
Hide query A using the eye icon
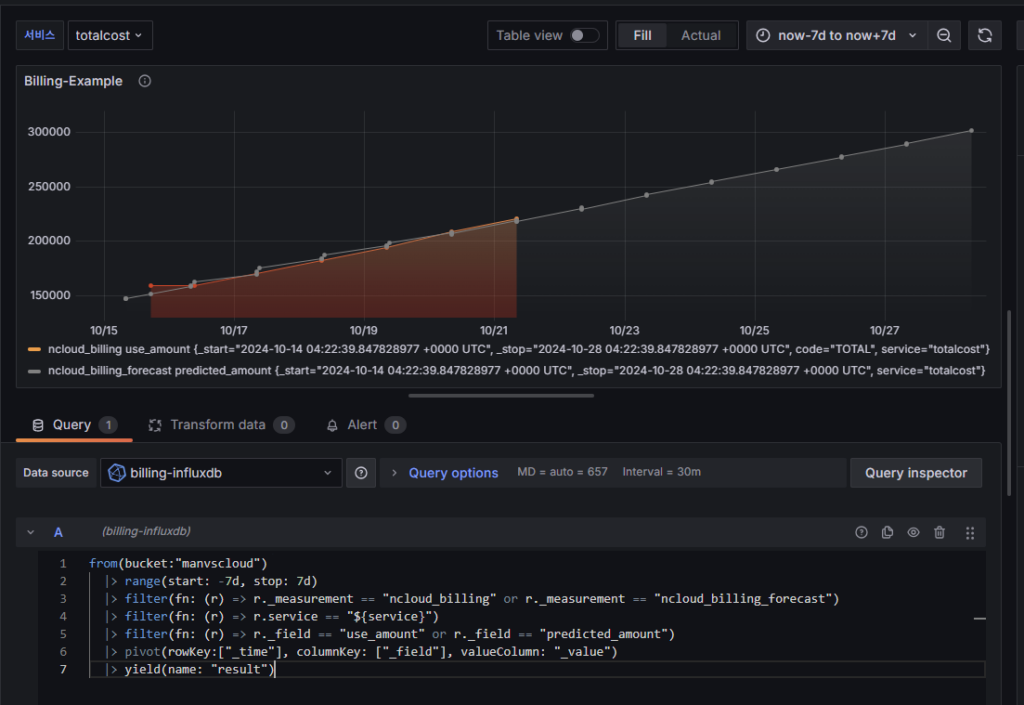coord(913,533)
